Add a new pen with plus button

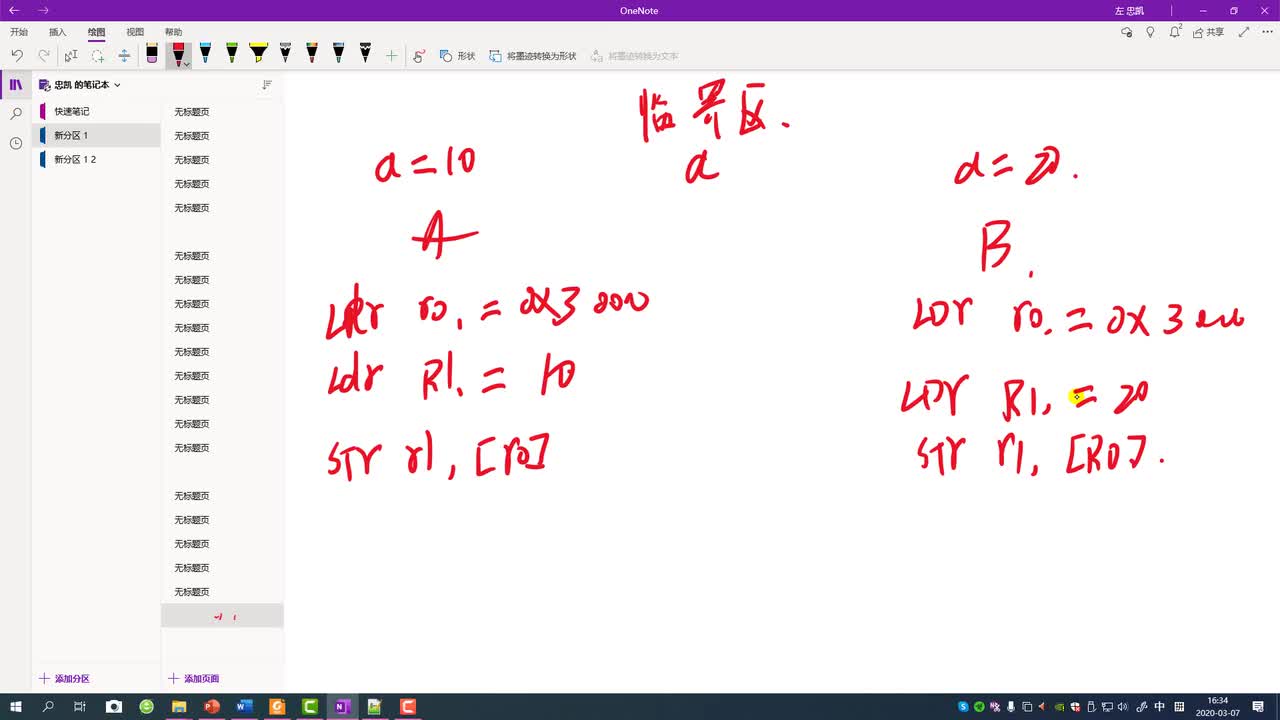click(x=391, y=56)
